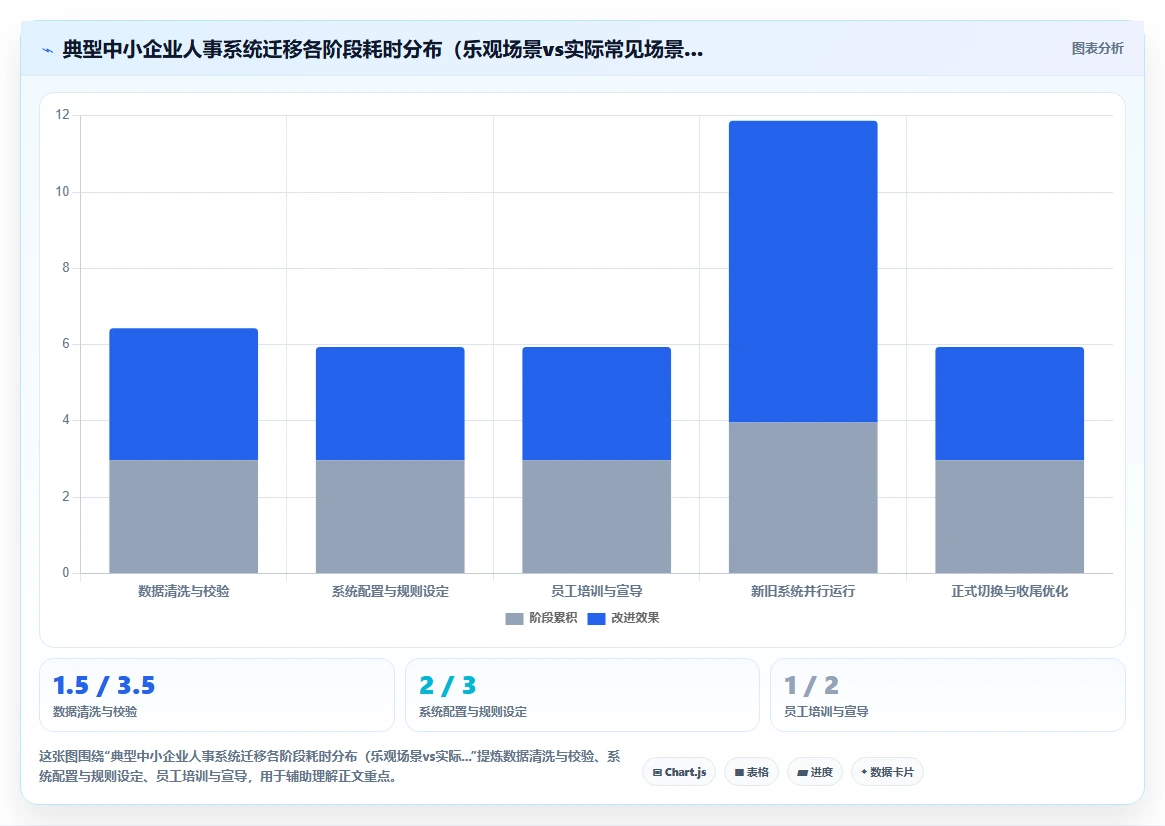
Task: Click the gray segment of 新旧系统并行运行 bar
Action: click(803, 498)
